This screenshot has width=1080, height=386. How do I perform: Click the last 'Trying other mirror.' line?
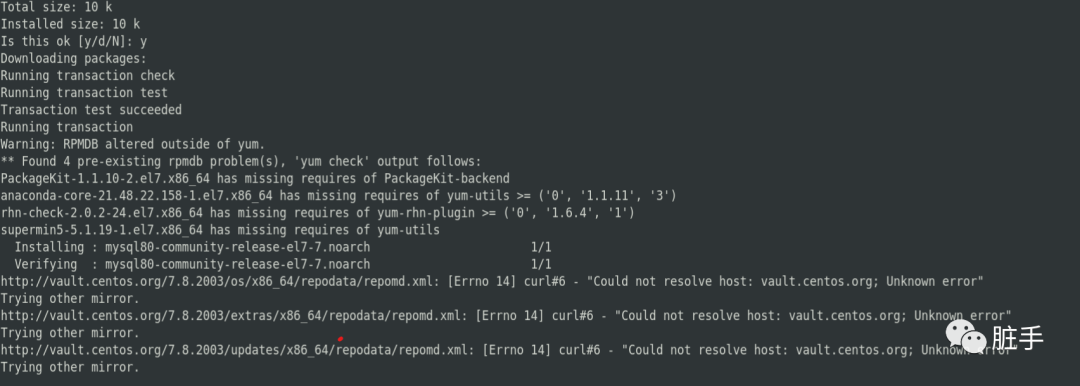point(70,367)
